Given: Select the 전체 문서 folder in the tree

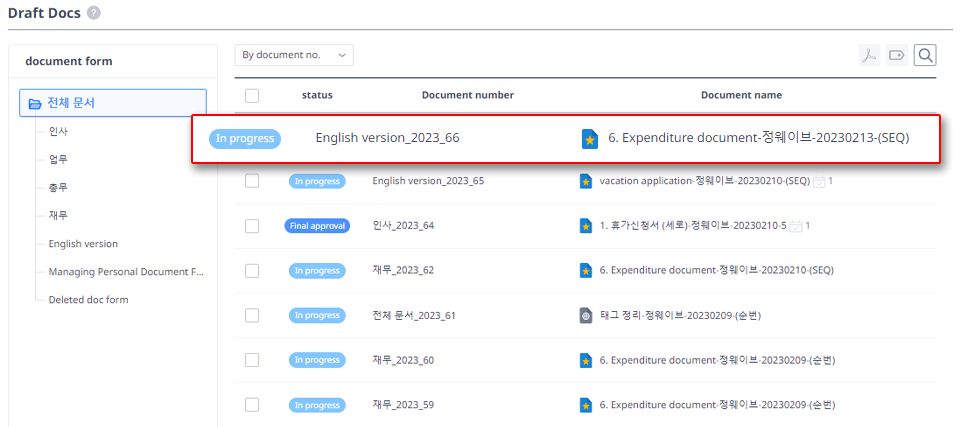Looking at the screenshot, I should point(113,103).
